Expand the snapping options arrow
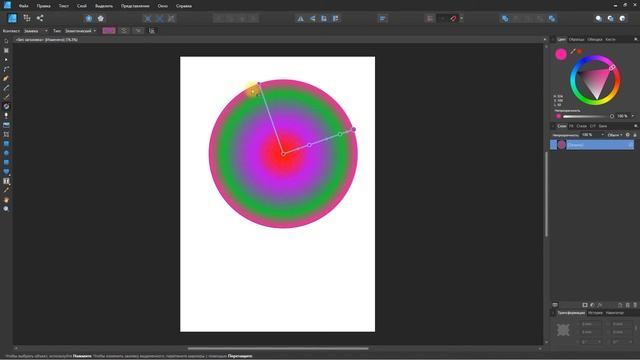 coord(462,18)
